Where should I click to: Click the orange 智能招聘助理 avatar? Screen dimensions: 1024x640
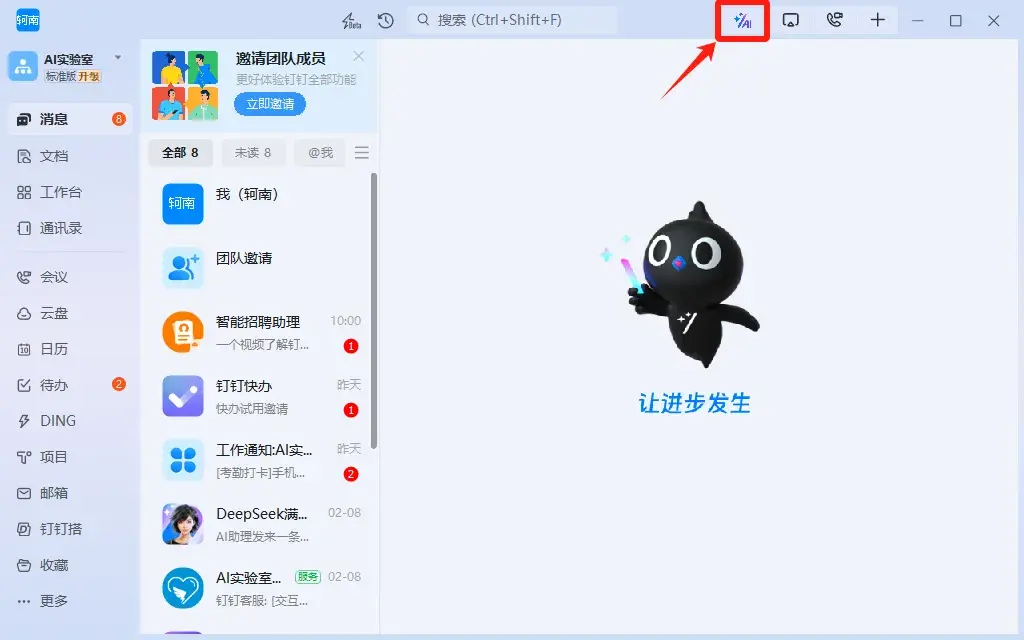(183, 332)
